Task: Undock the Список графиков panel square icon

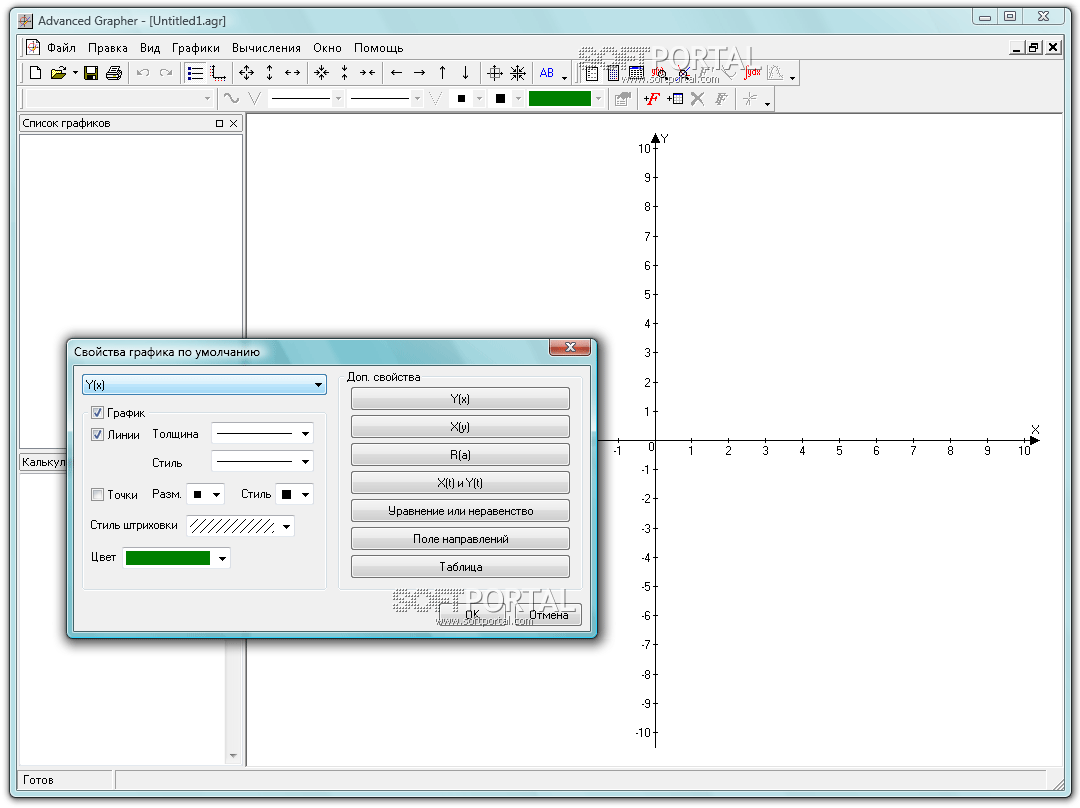Action: tap(220, 123)
